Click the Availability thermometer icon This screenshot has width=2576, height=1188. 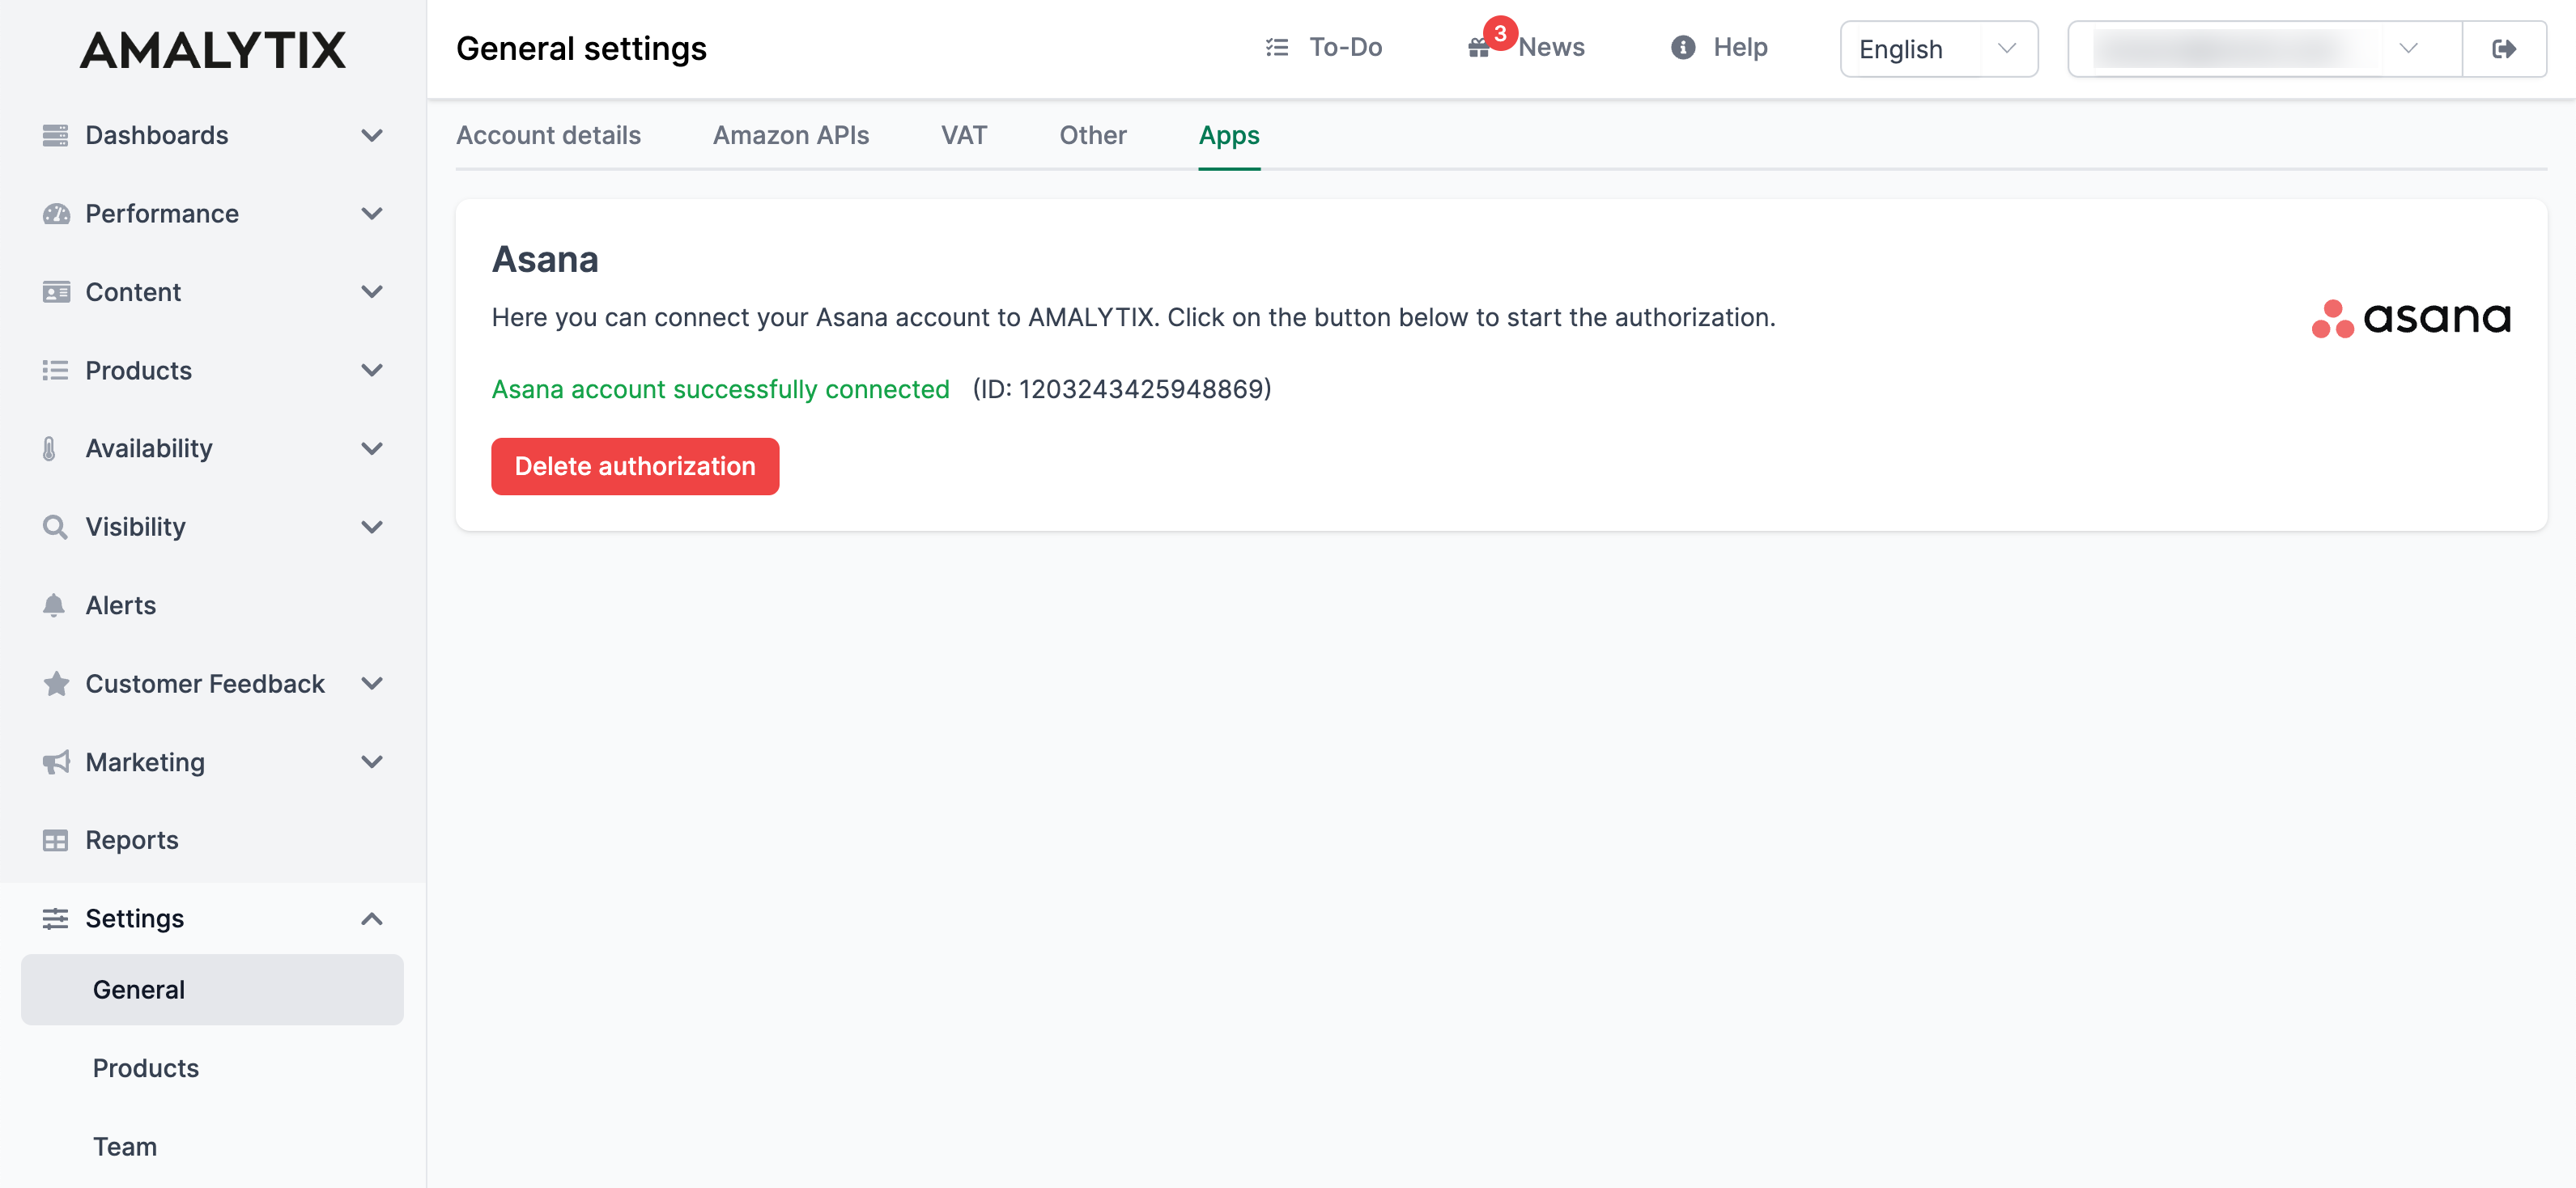click(50, 449)
